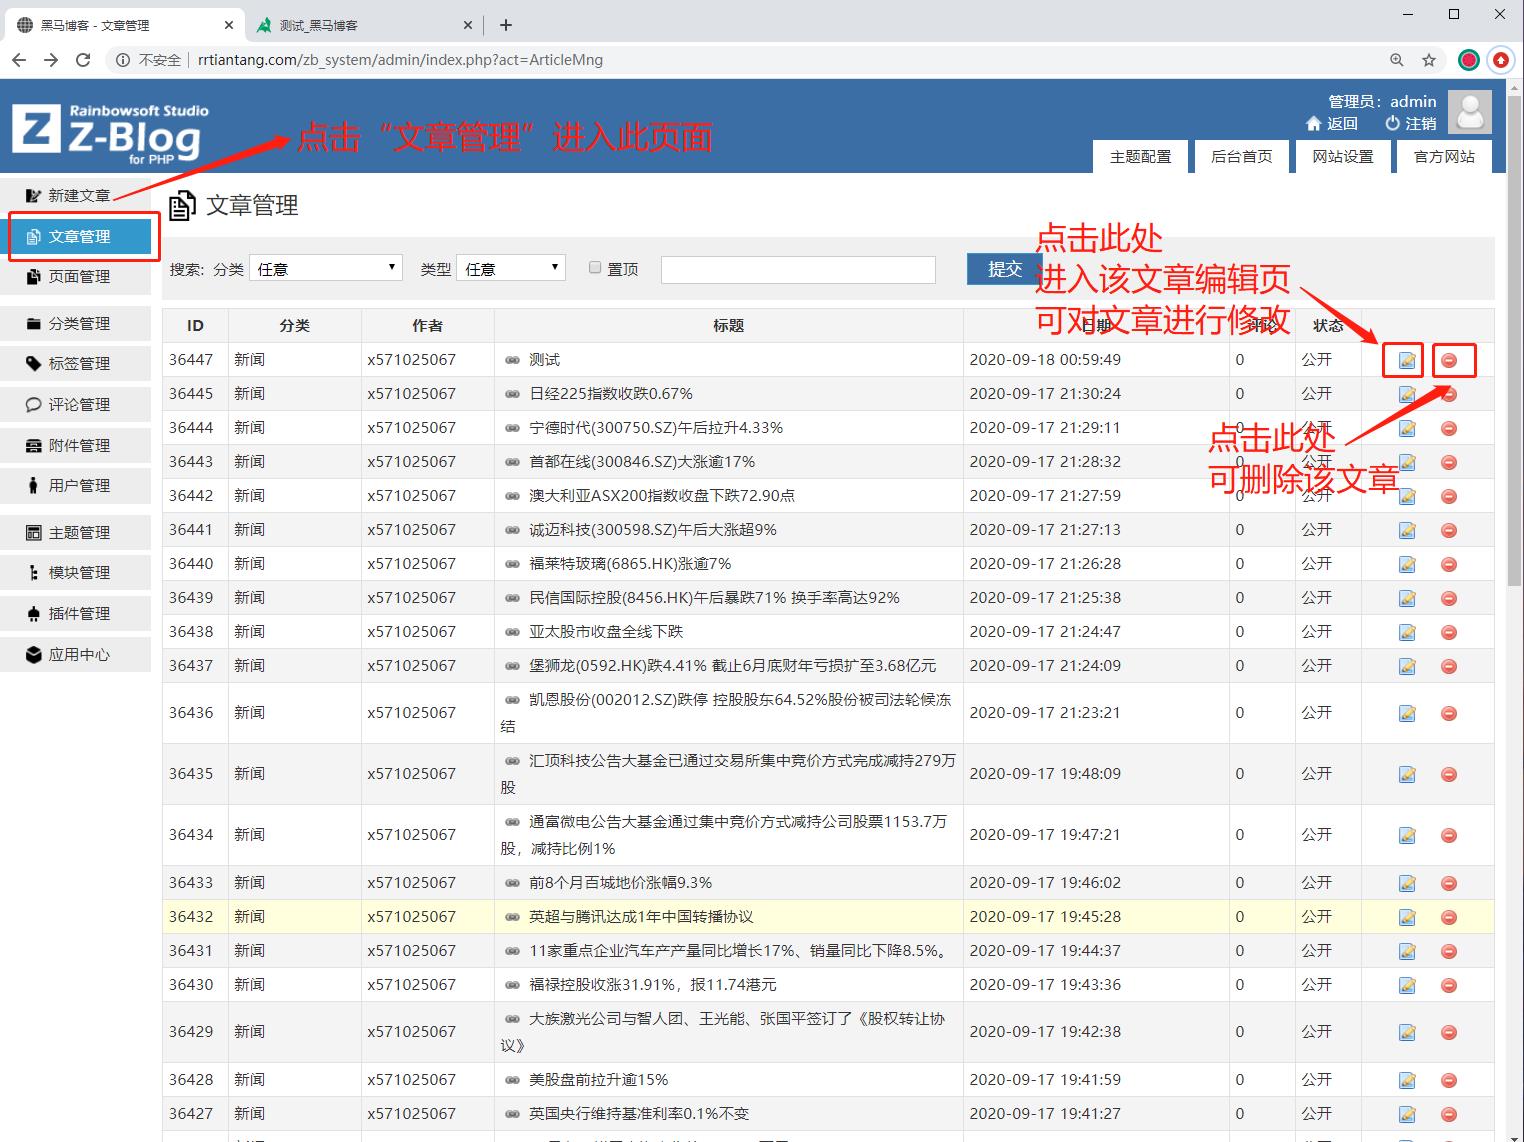Click edit icon for article 36445
This screenshot has height=1142, width=1524.
(x=1407, y=394)
